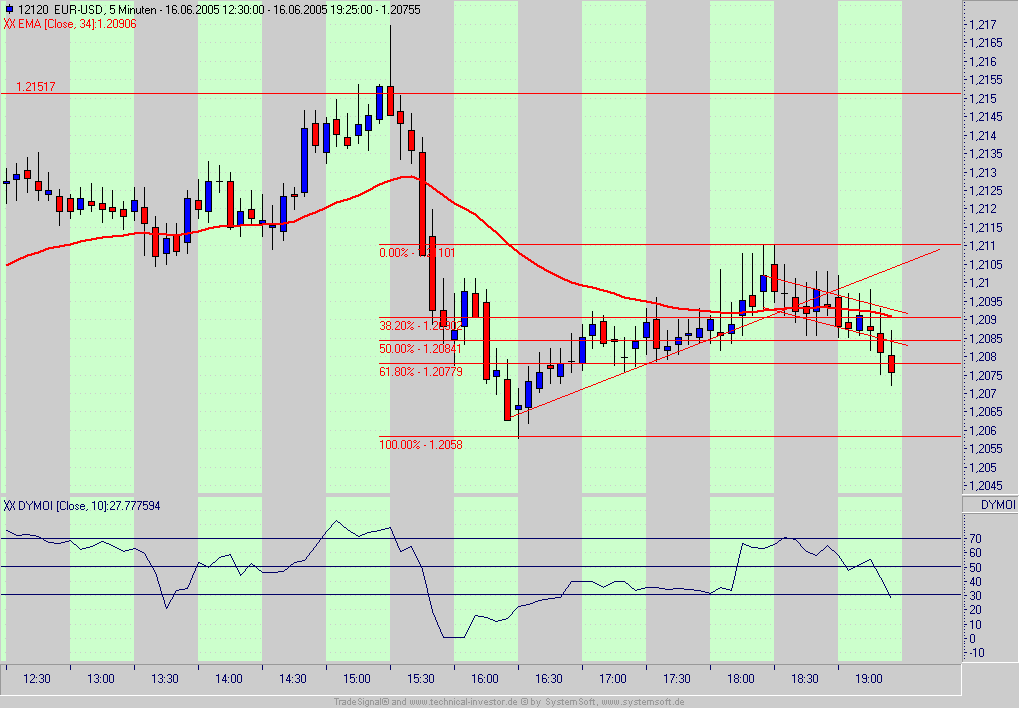Click the 1,206 price axis label

point(983,431)
